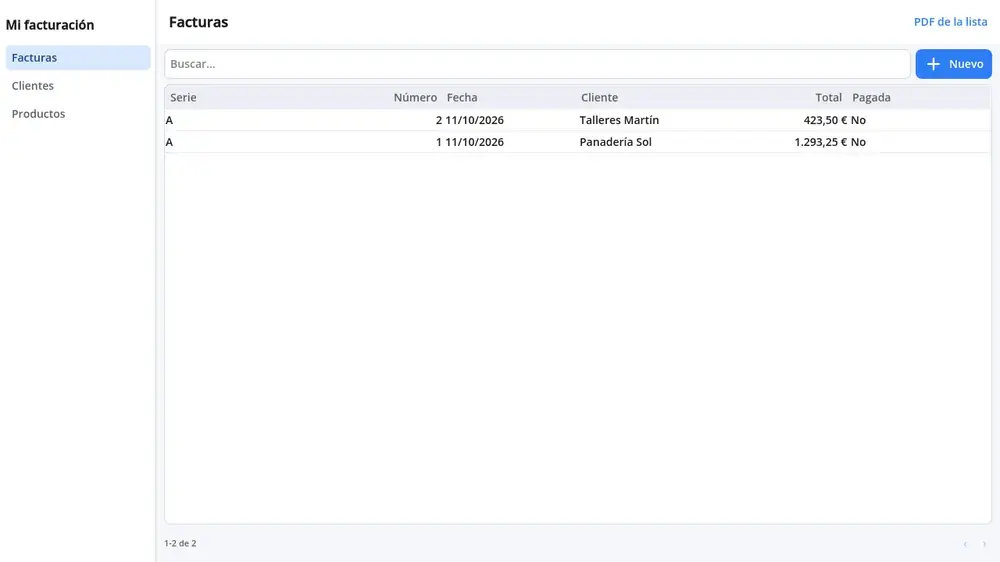The width and height of the screenshot is (1000, 562).
Task: Sort by the Pagada column header
Action: [871, 98]
